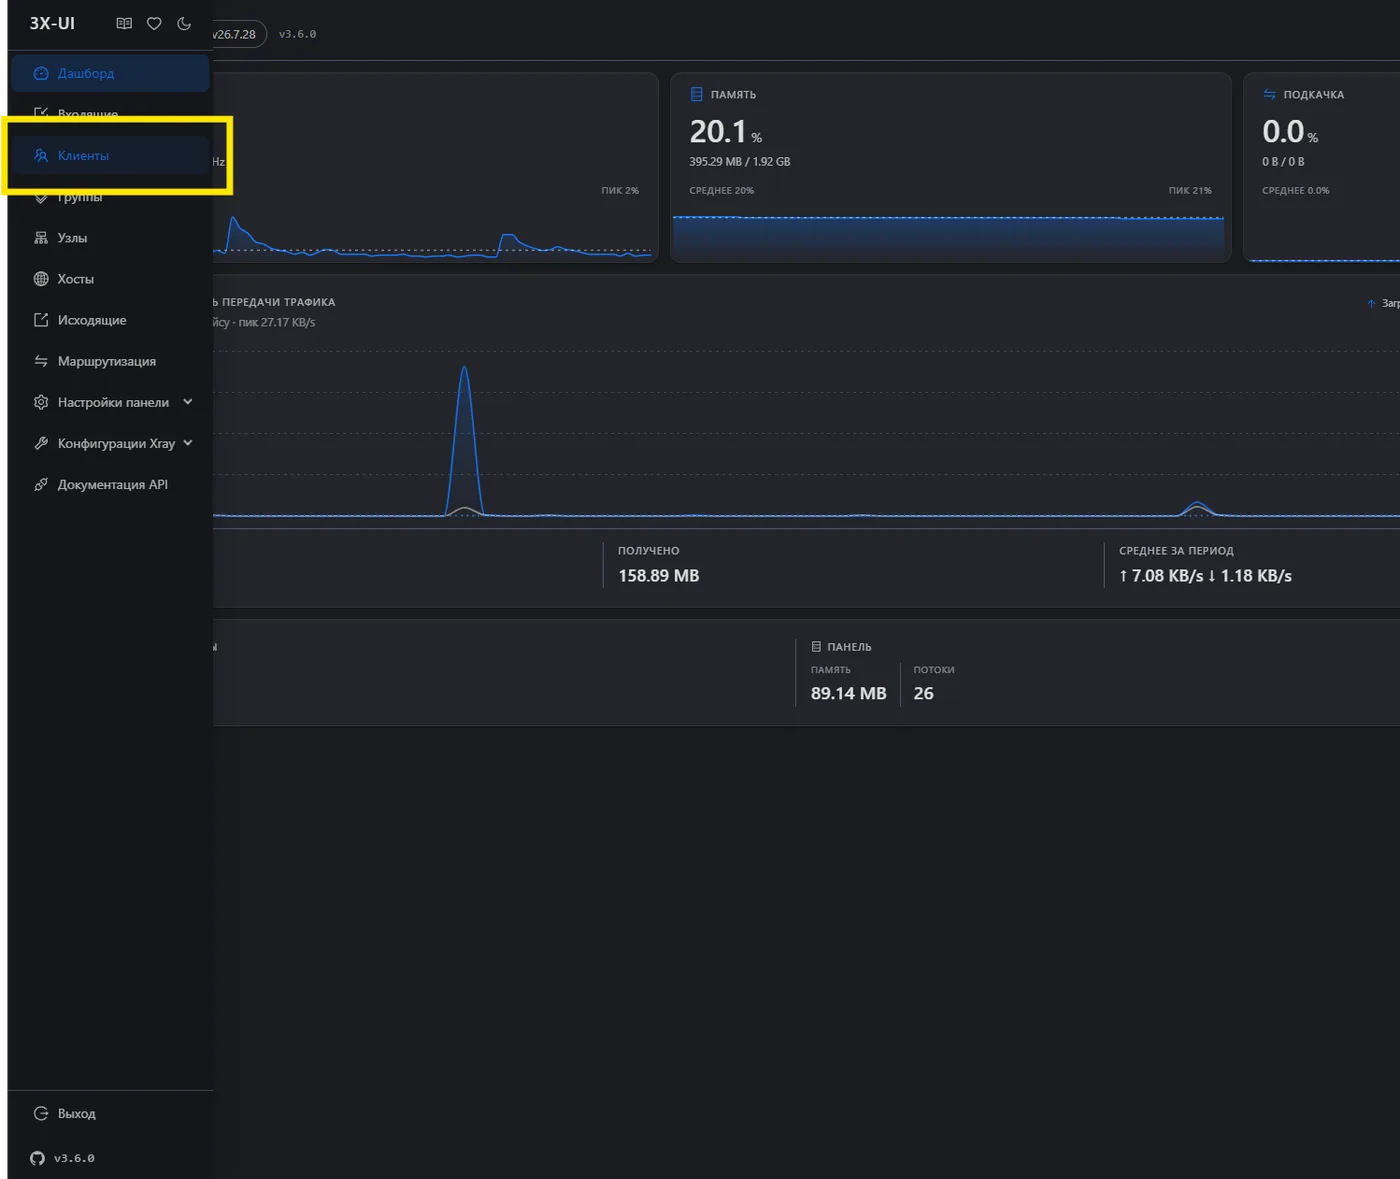The width and height of the screenshot is (1400, 1179).
Task: Go to the Узлы page
Action: [x=110, y=238]
